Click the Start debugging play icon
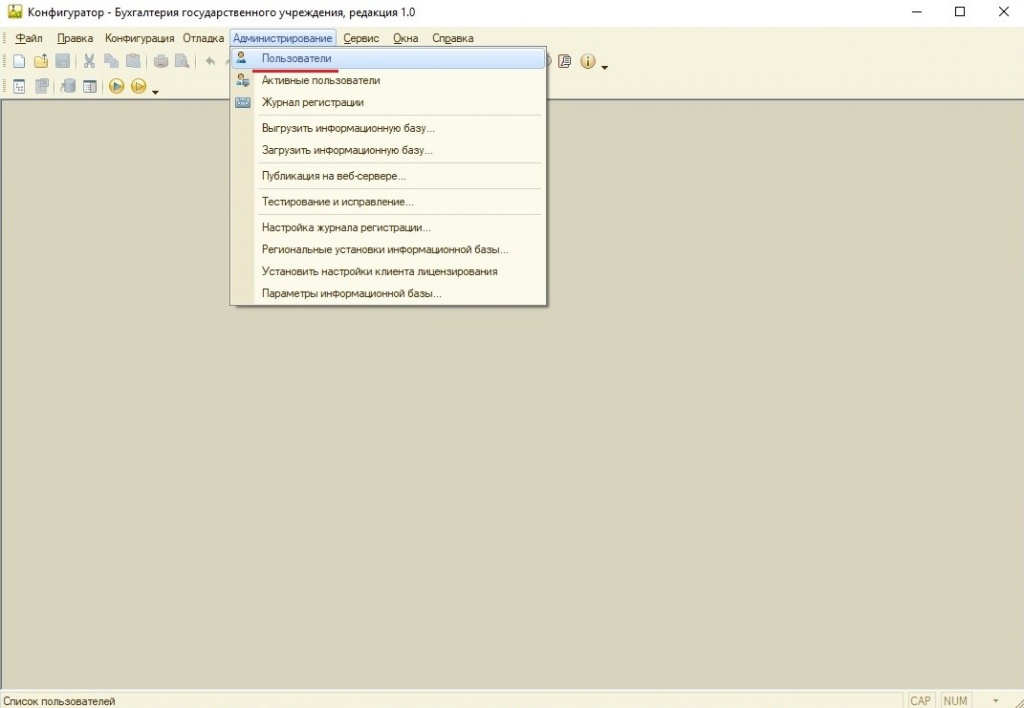Image resolution: width=1024 pixels, height=708 pixels. pyautogui.click(x=116, y=86)
